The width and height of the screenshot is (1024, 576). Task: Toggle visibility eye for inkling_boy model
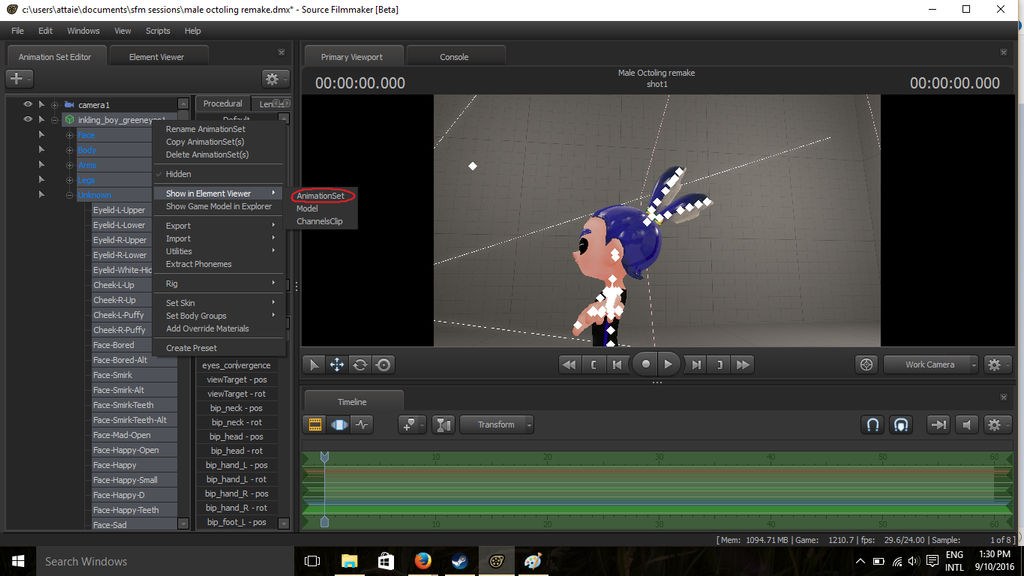click(27, 120)
